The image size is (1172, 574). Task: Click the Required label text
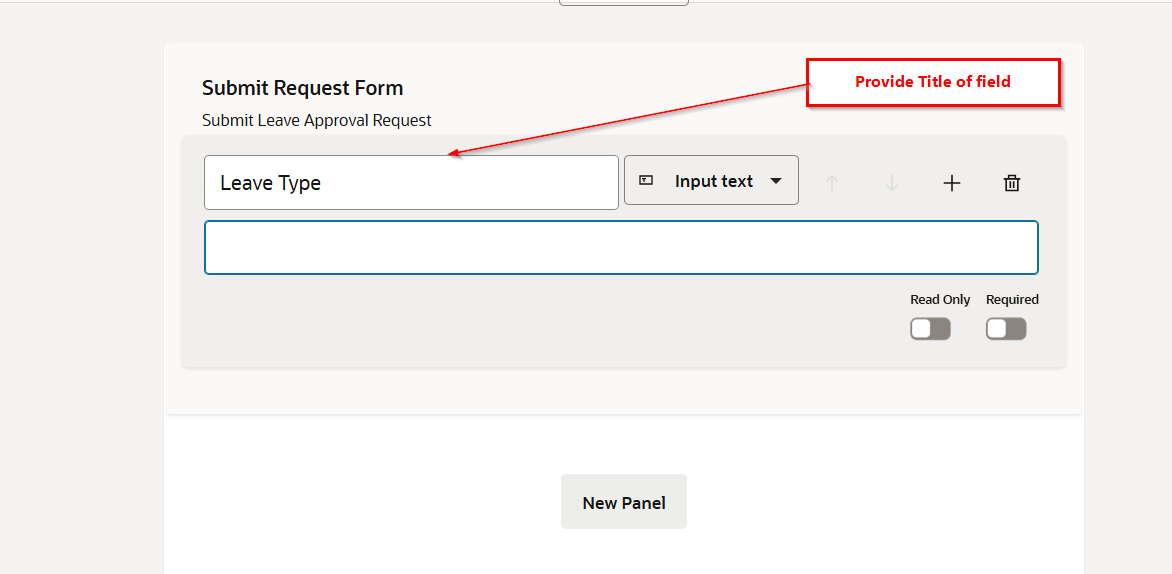click(x=1012, y=299)
